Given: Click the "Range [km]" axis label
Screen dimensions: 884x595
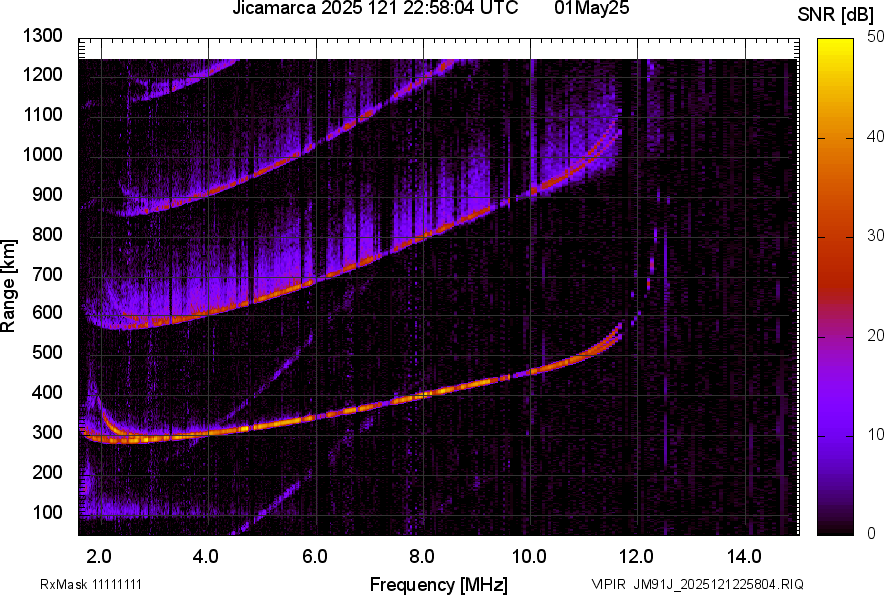Looking at the screenshot, I should click(x=8, y=286).
